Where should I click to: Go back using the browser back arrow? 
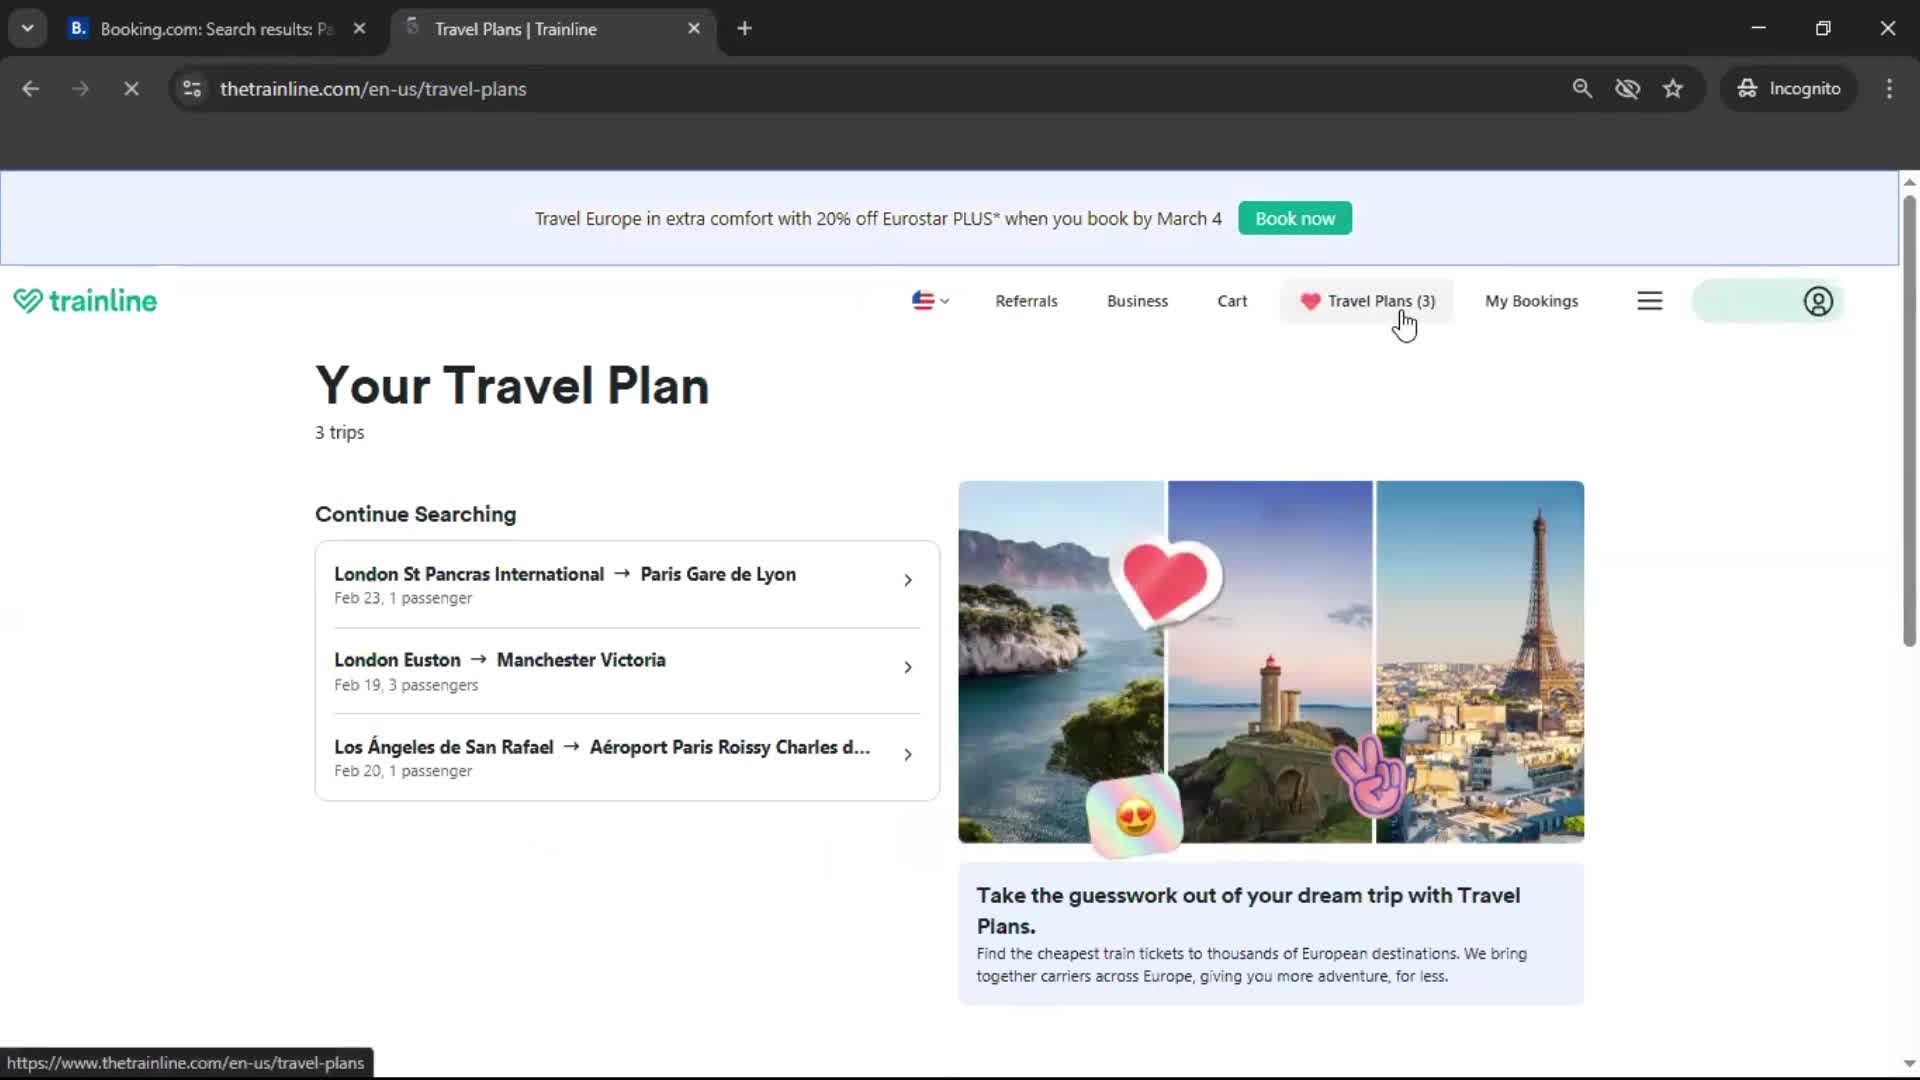click(31, 88)
